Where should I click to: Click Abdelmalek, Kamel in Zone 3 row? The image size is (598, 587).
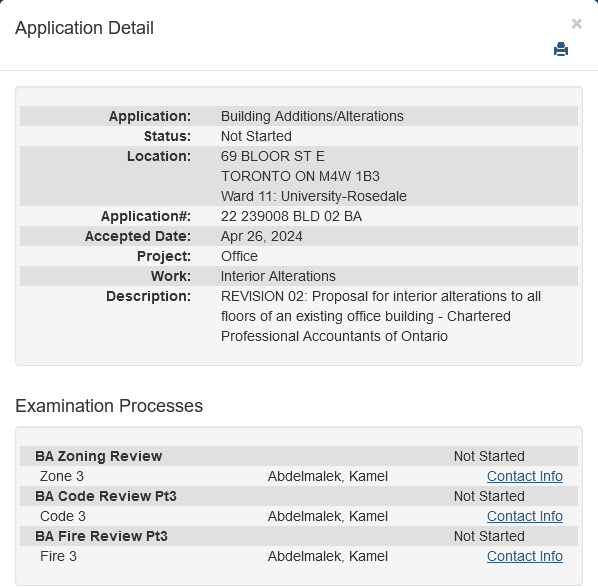(328, 476)
